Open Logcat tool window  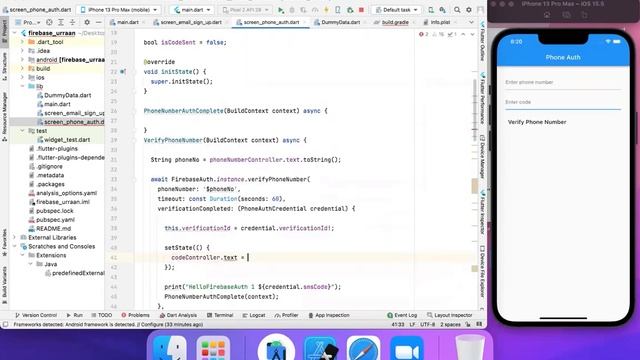(x=254, y=315)
